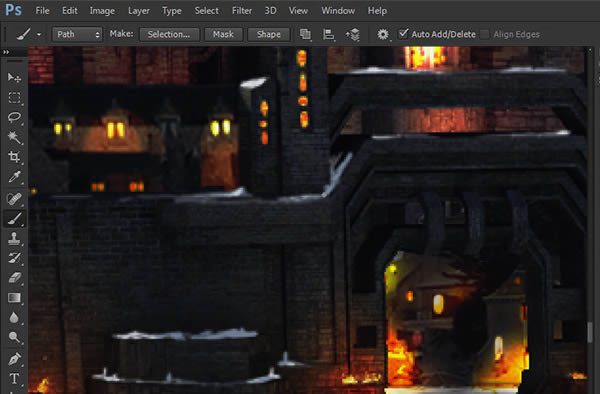Select the Eyedropper tool

tap(15, 177)
